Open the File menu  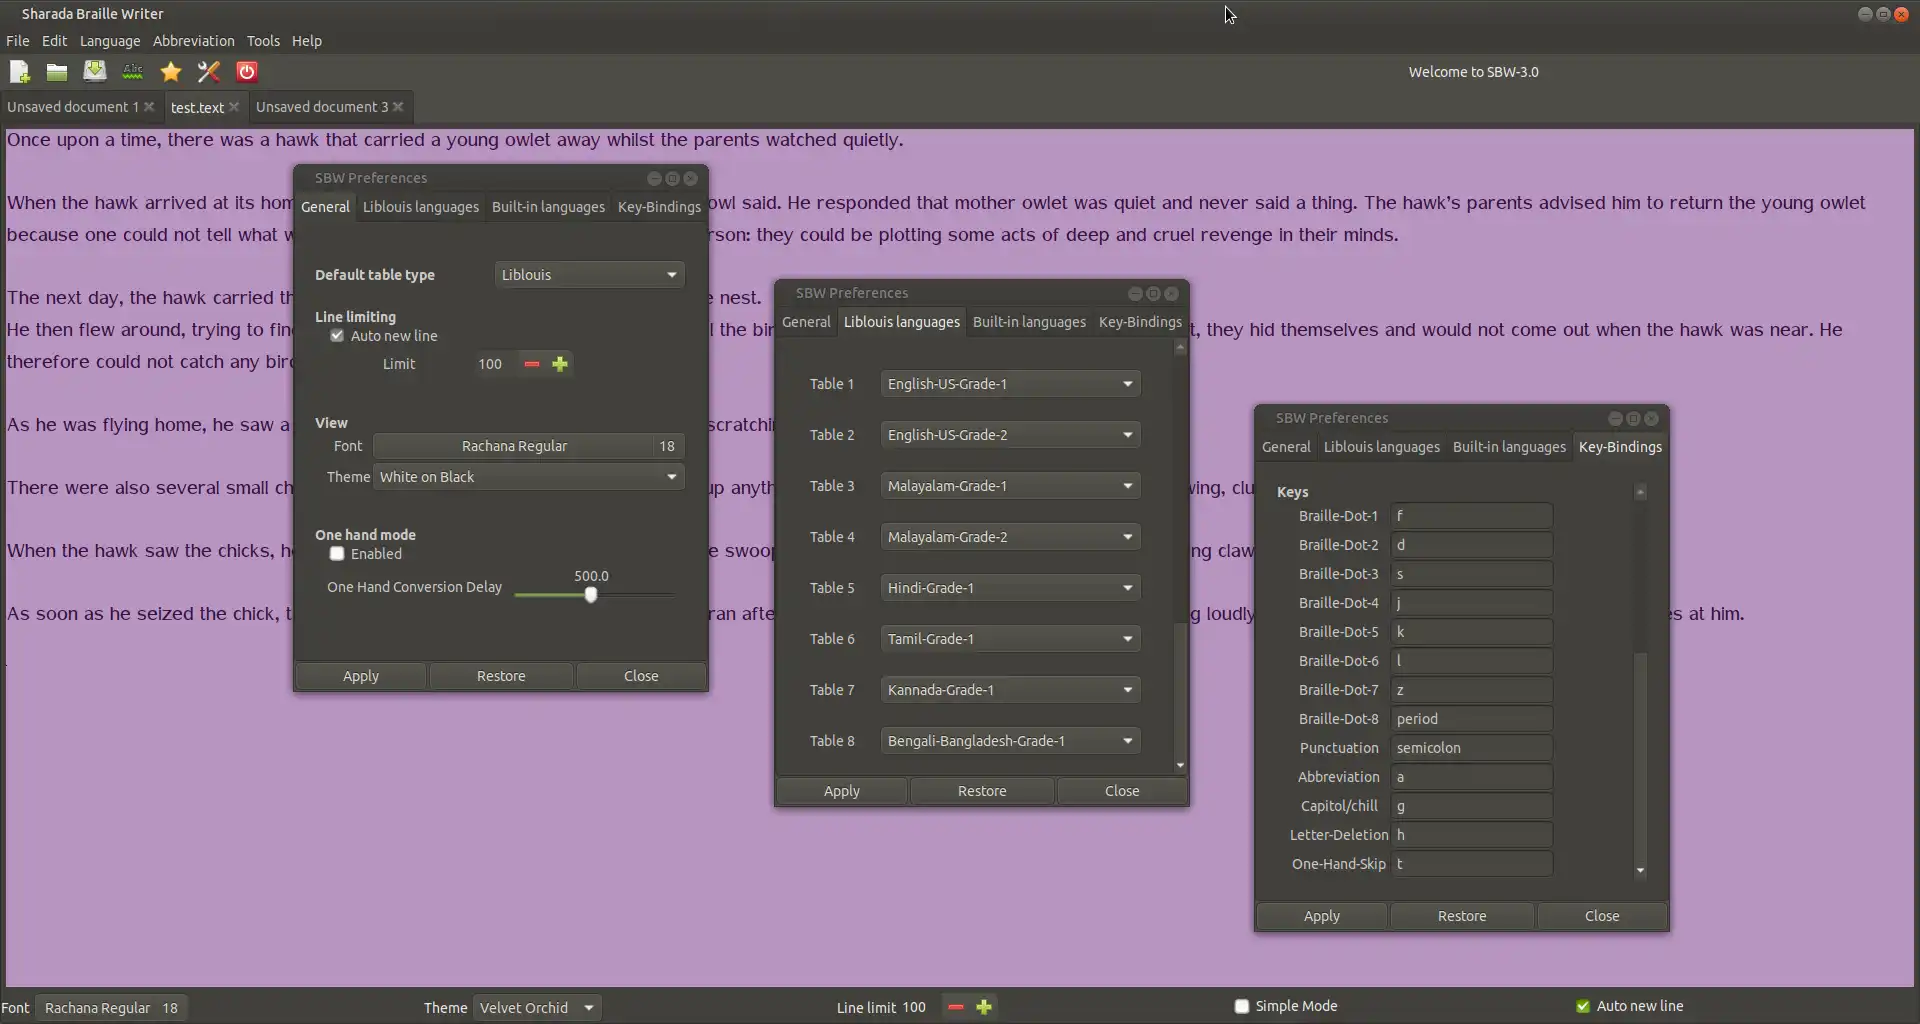[17, 41]
